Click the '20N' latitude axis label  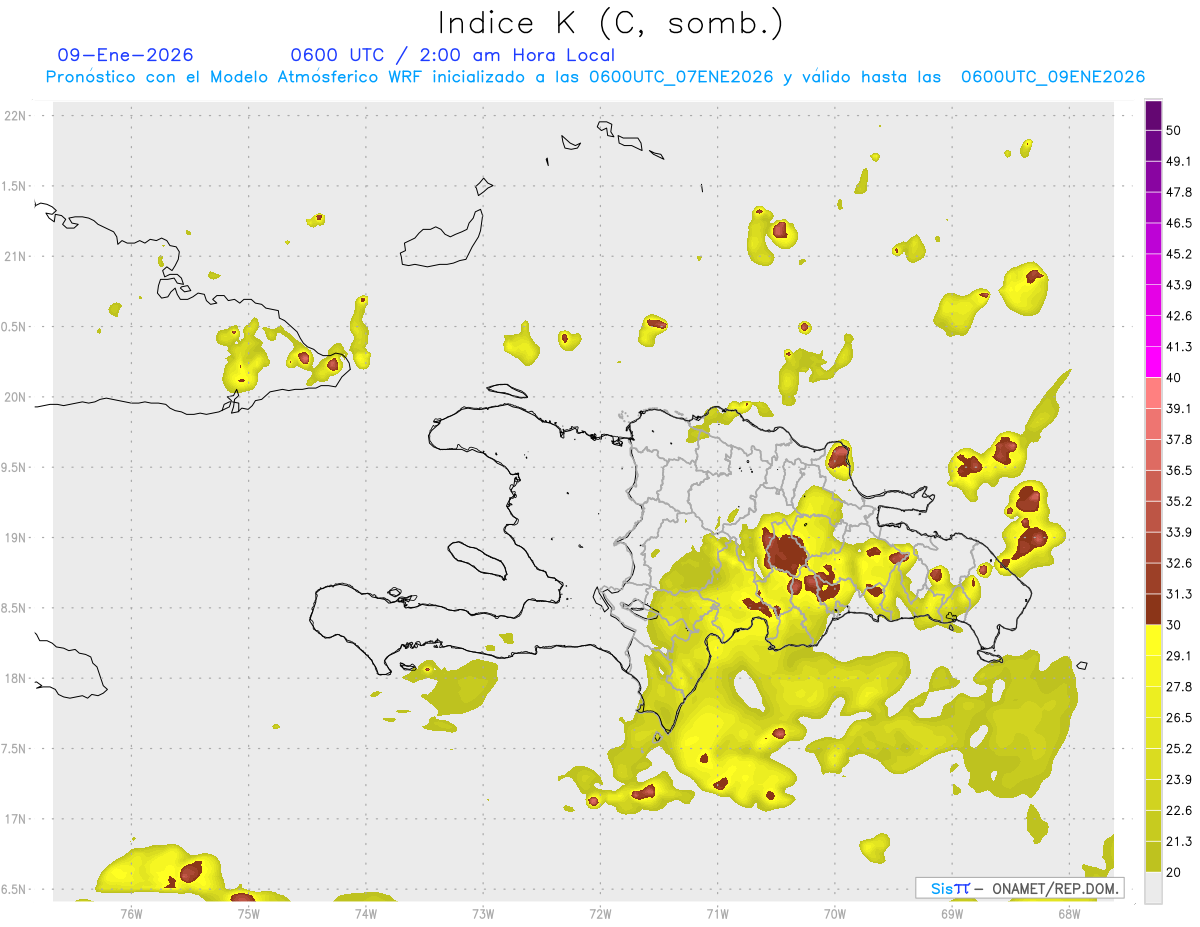pos(16,397)
